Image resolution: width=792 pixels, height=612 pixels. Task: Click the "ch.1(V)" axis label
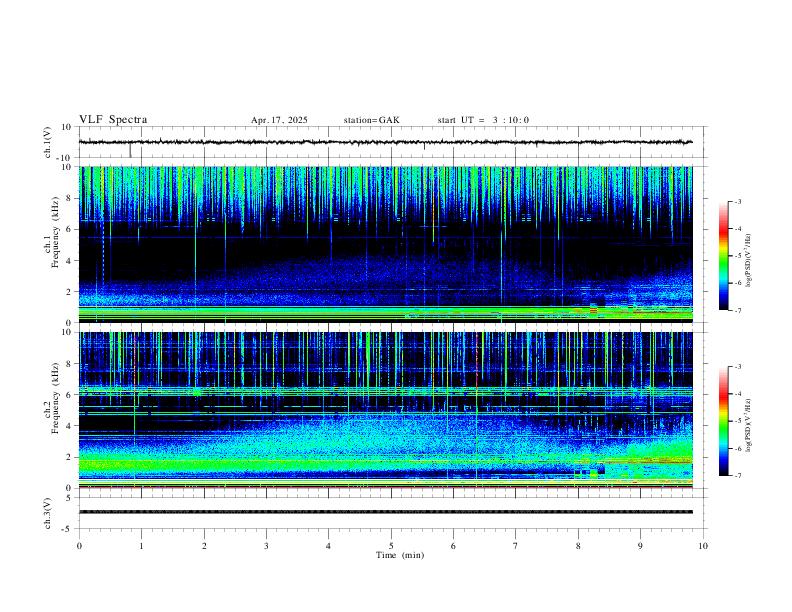[48, 142]
